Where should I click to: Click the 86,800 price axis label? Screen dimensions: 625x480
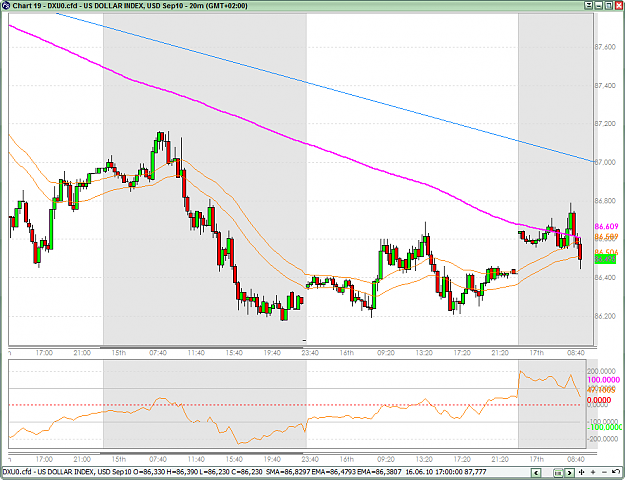(x=605, y=201)
